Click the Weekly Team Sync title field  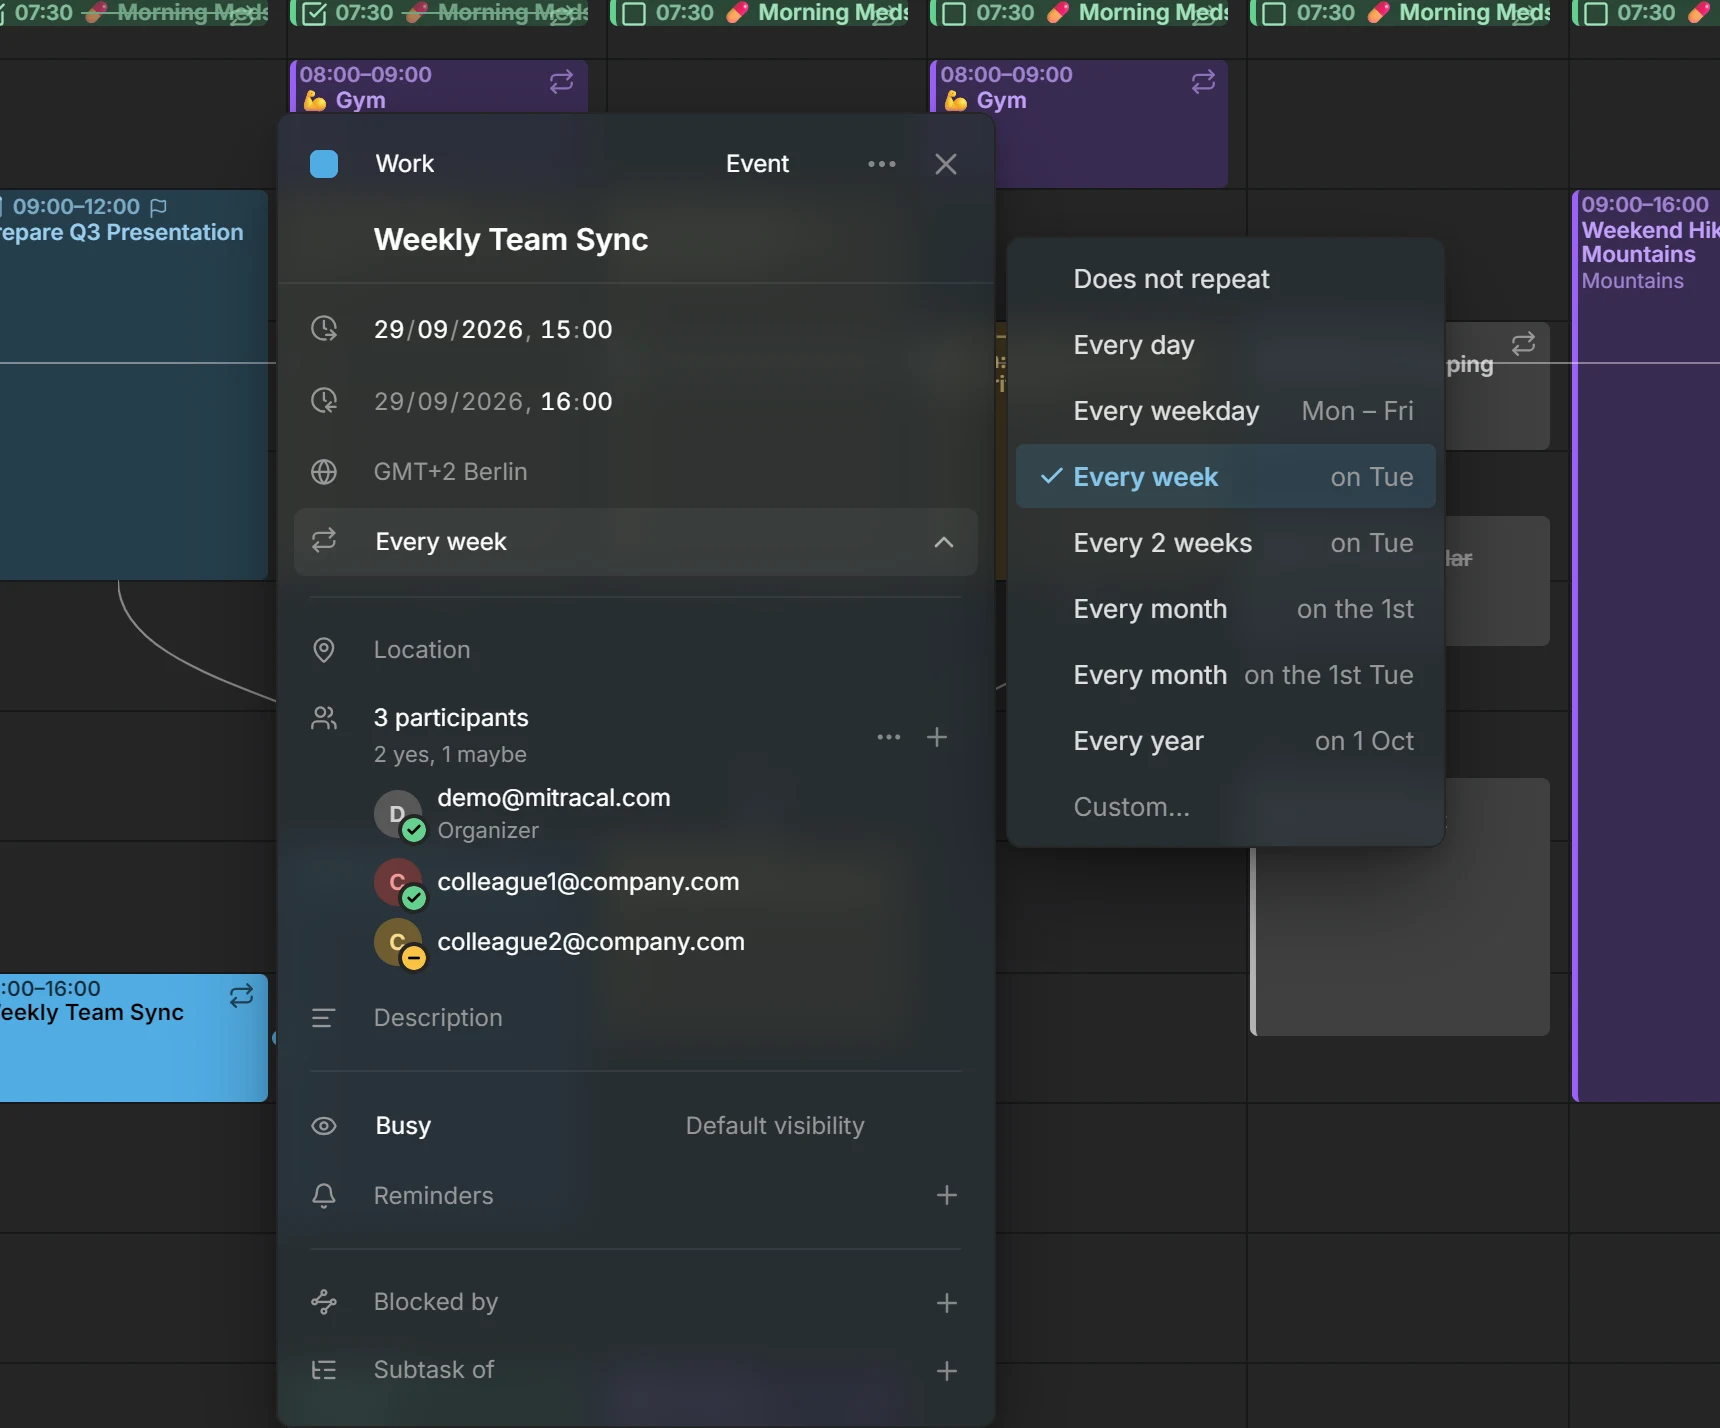point(511,240)
